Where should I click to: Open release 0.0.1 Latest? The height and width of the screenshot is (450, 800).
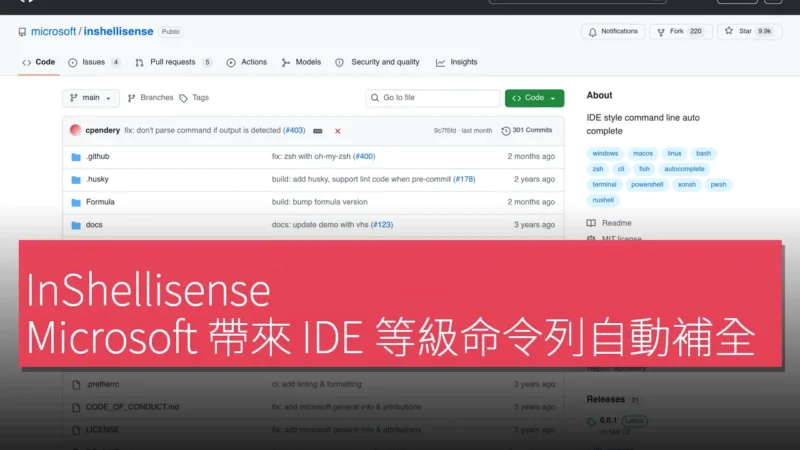pos(617,421)
